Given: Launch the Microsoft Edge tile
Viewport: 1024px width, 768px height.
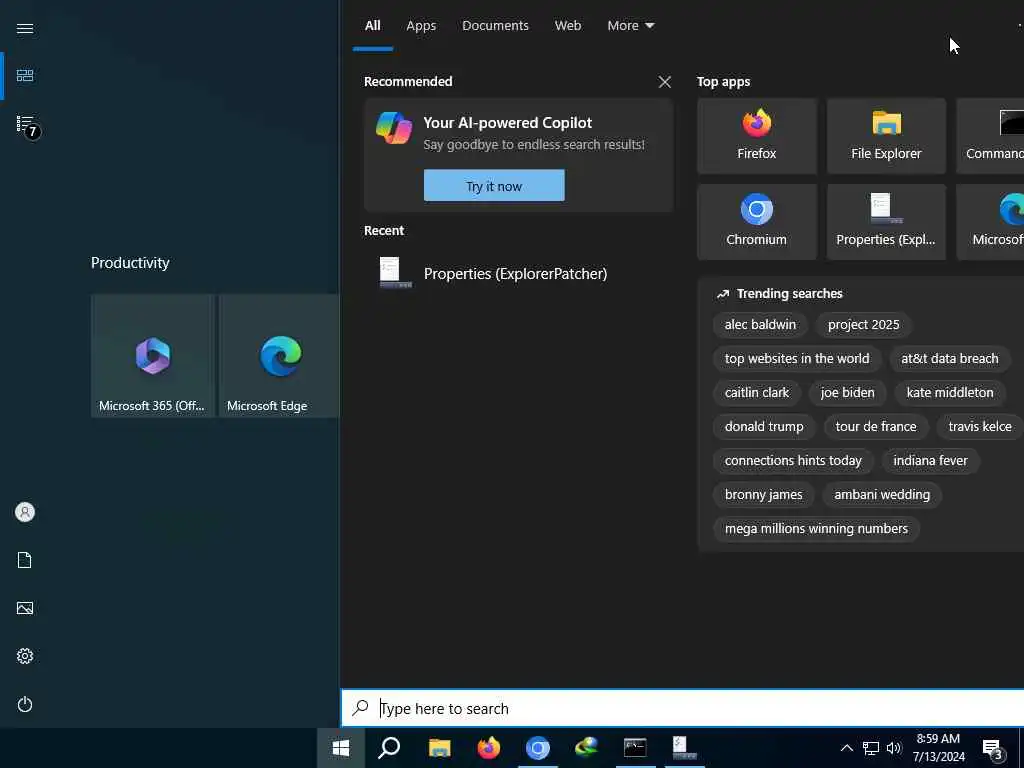Looking at the screenshot, I should (280, 356).
